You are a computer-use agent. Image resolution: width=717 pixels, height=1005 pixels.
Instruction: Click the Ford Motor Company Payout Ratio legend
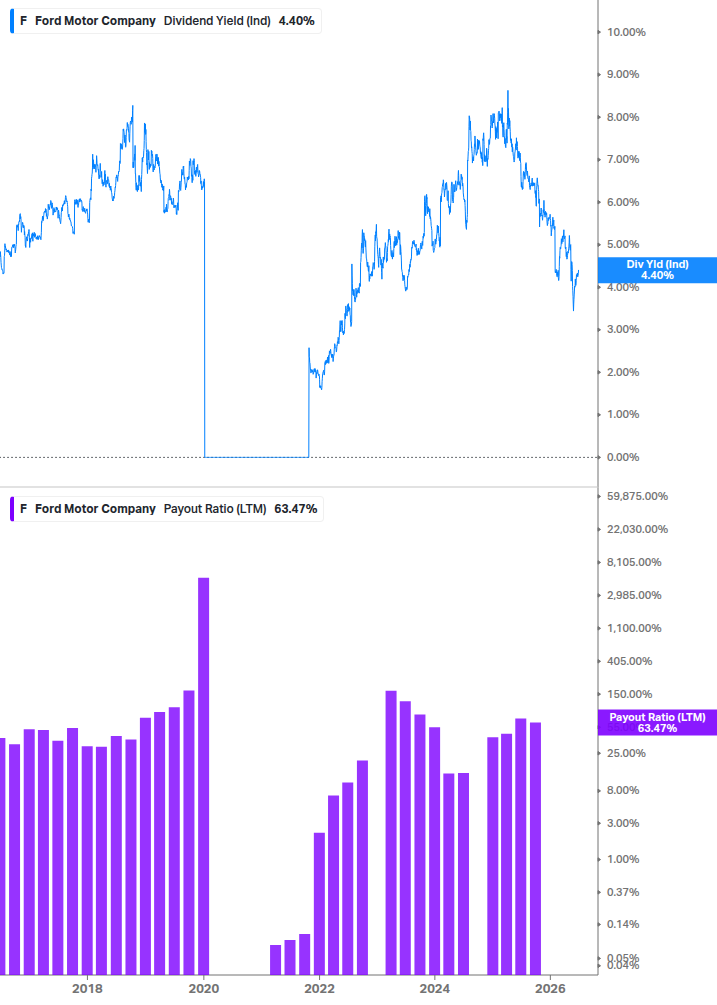[x=167, y=509]
